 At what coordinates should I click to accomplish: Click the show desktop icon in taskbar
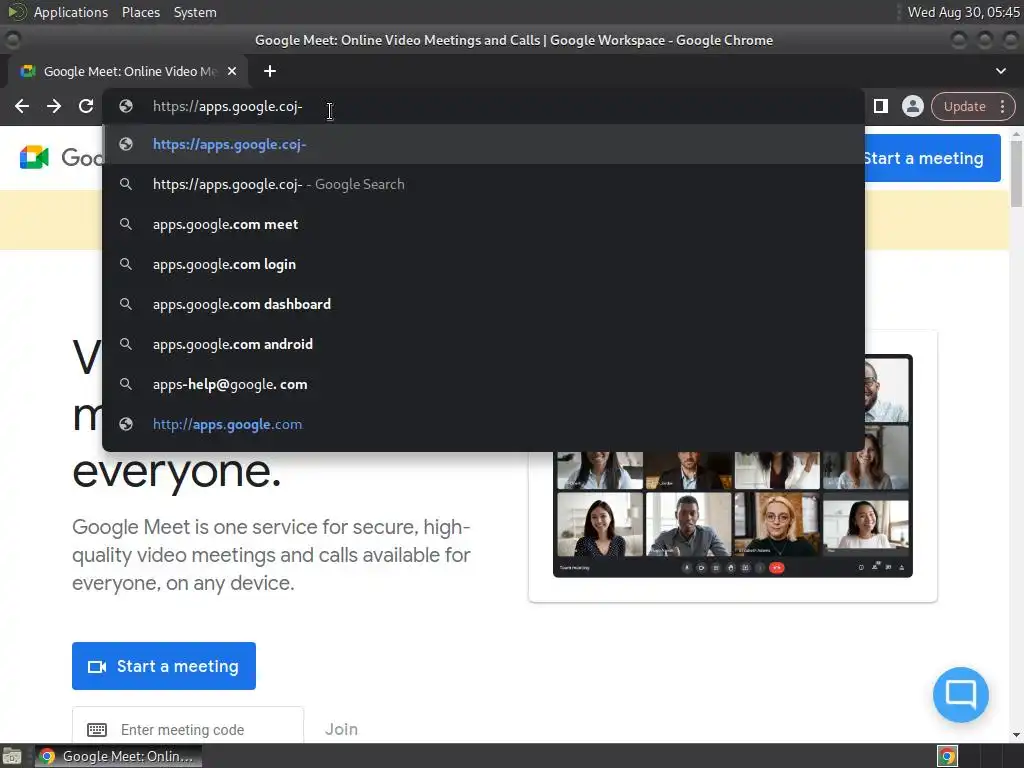tap(12, 756)
